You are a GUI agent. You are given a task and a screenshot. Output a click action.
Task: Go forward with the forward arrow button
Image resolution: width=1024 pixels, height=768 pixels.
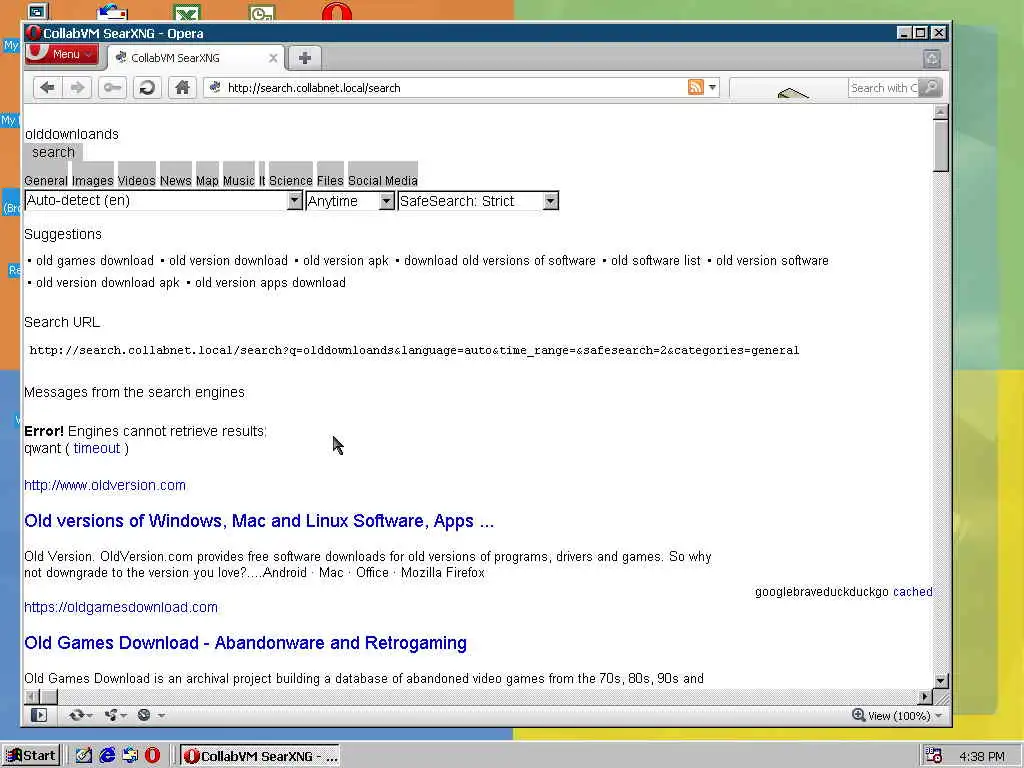pyautogui.click(x=77, y=88)
